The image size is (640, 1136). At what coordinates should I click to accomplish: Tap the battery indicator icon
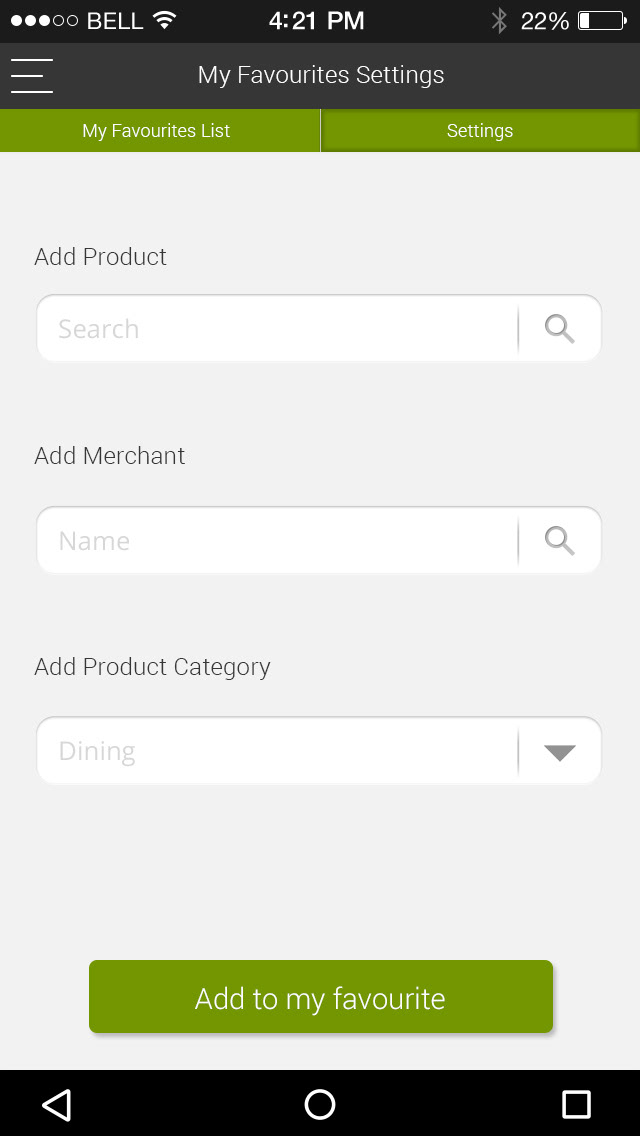[601, 20]
